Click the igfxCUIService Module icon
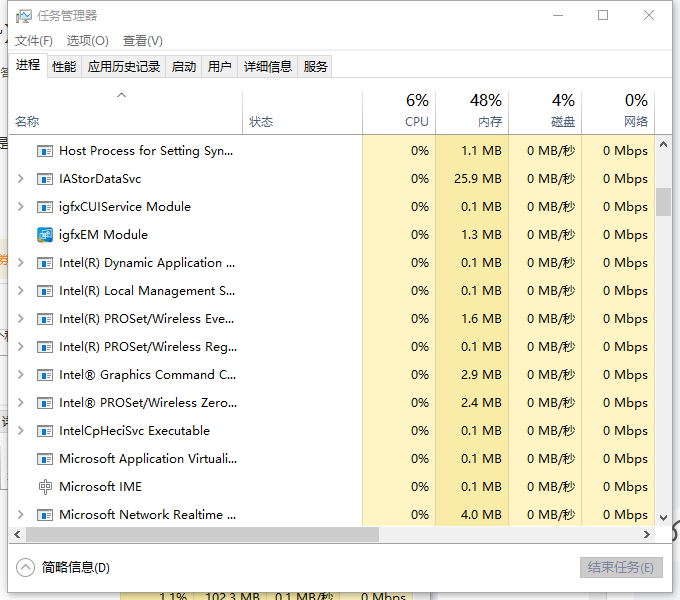Screen dimensions: 680x600 click(45, 207)
